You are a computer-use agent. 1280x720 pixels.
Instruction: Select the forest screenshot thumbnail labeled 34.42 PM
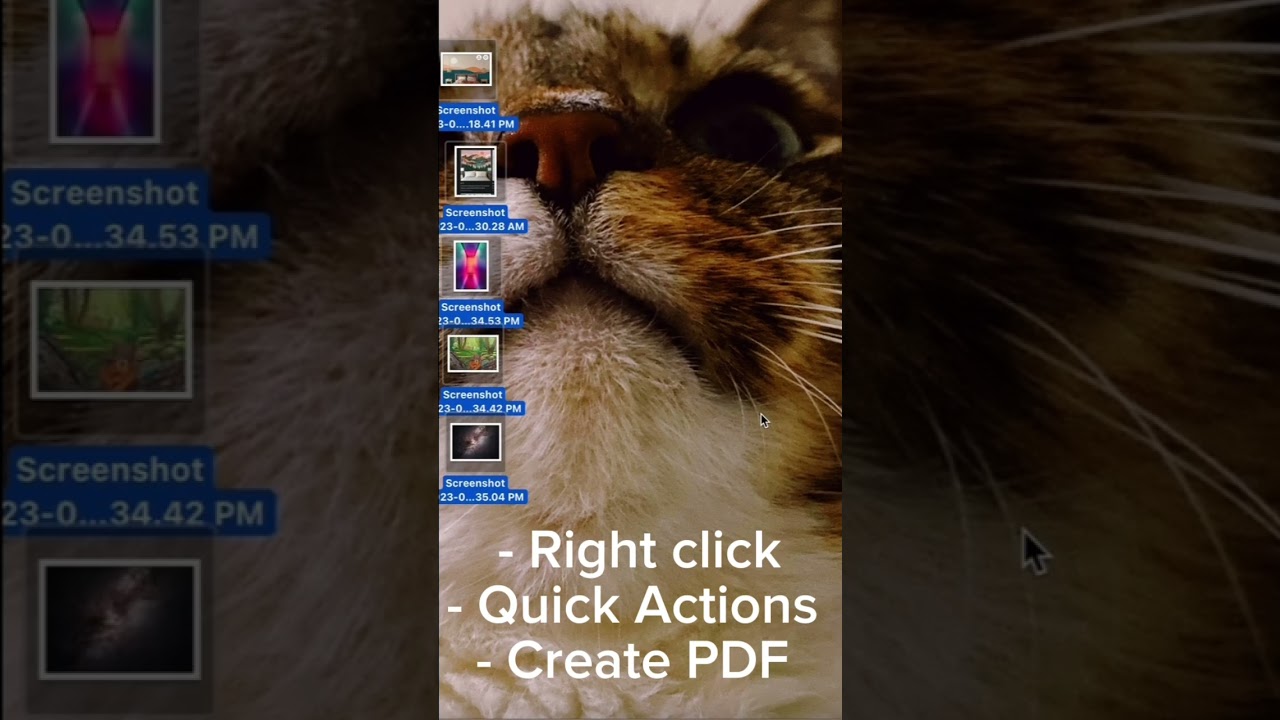[473, 353]
